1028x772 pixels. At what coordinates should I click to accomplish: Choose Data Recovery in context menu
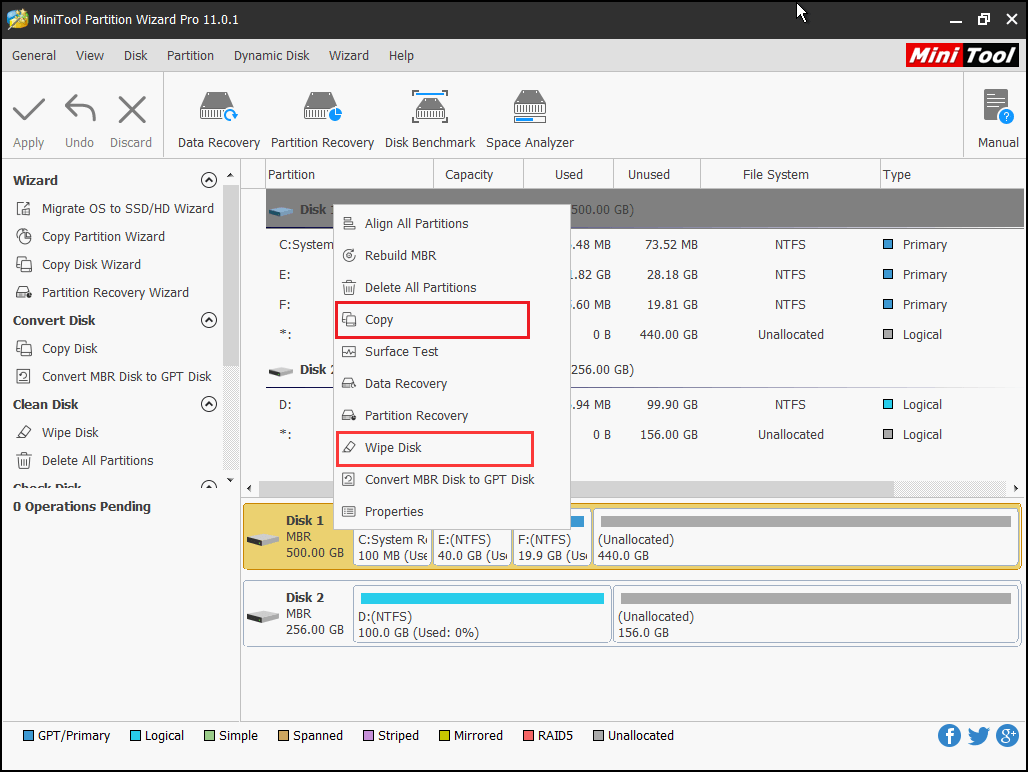click(x=452, y=383)
